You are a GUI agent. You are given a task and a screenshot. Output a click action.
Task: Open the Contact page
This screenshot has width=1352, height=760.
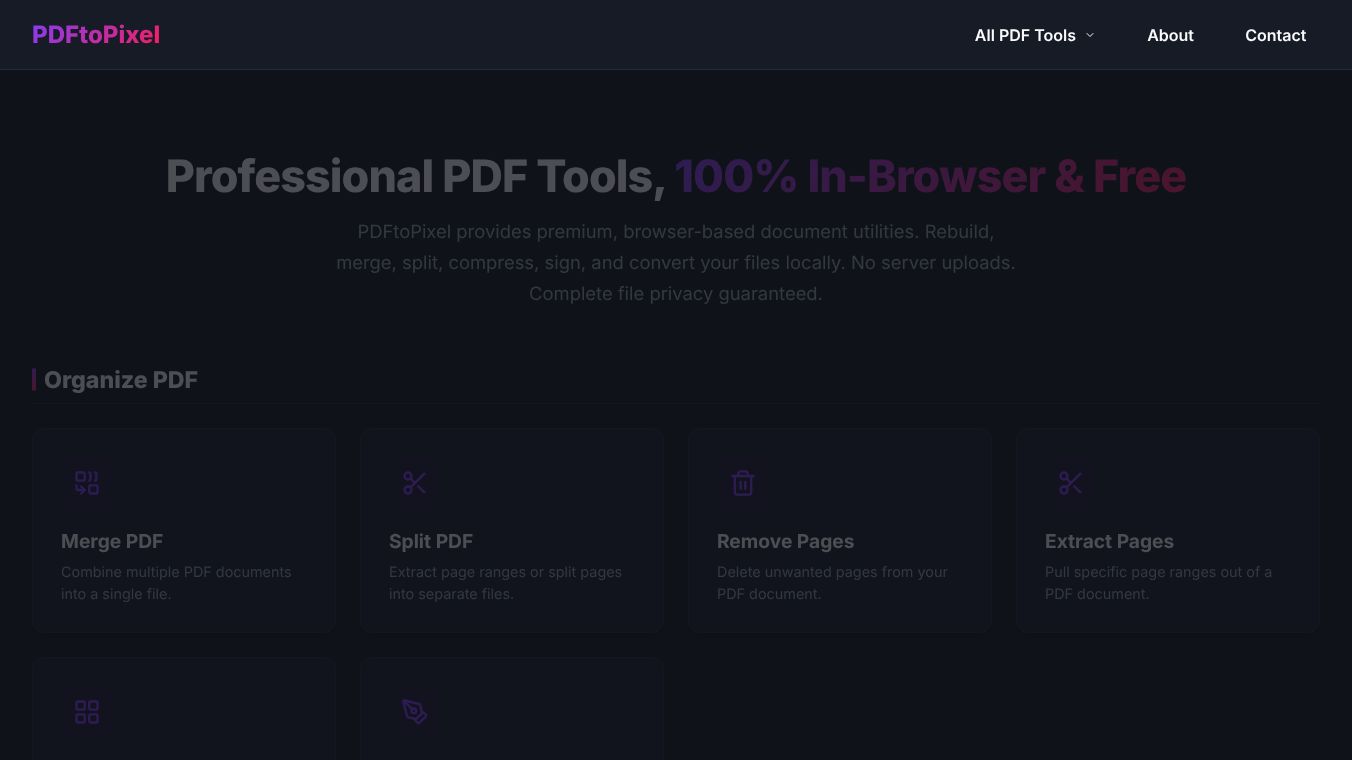click(x=1275, y=35)
